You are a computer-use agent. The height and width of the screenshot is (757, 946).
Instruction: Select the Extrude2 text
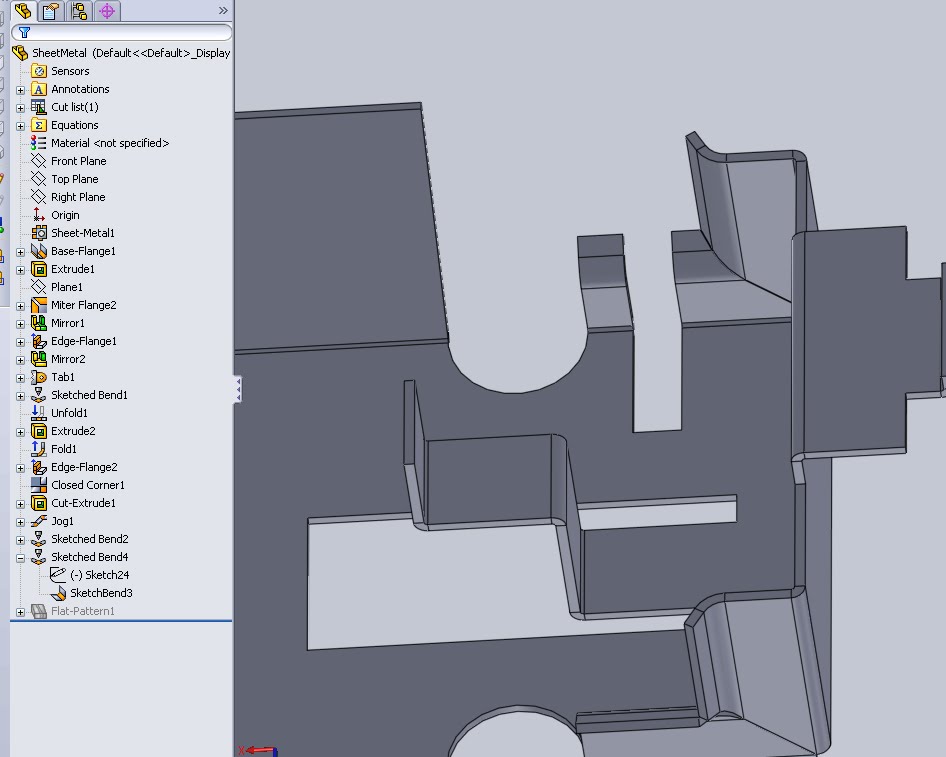click(x=73, y=431)
